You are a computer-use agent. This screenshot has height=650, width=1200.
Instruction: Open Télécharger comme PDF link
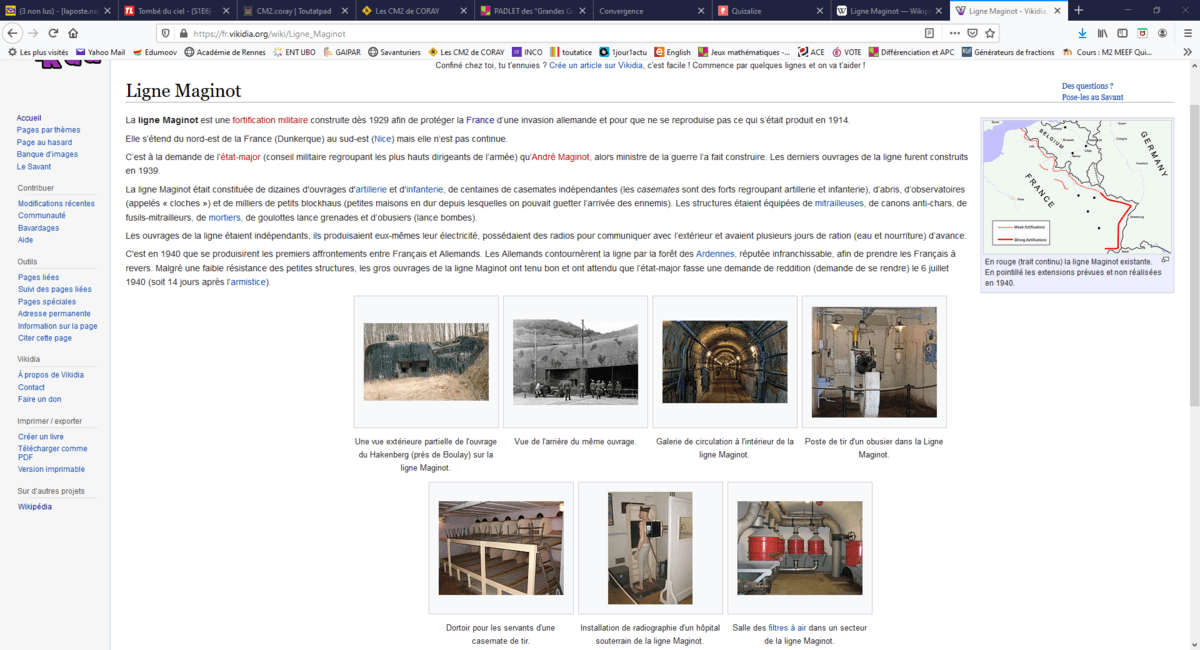coord(52,453)
